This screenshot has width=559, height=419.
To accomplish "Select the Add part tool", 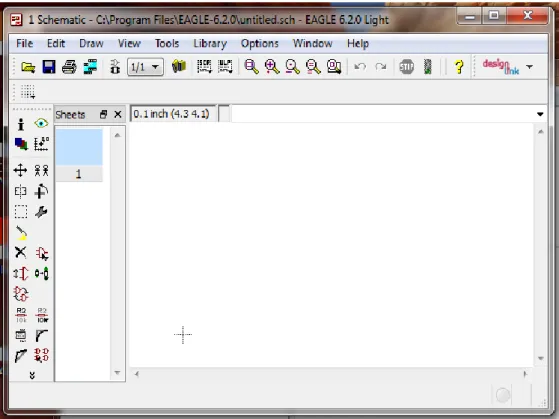I will [x=42, y=254].
